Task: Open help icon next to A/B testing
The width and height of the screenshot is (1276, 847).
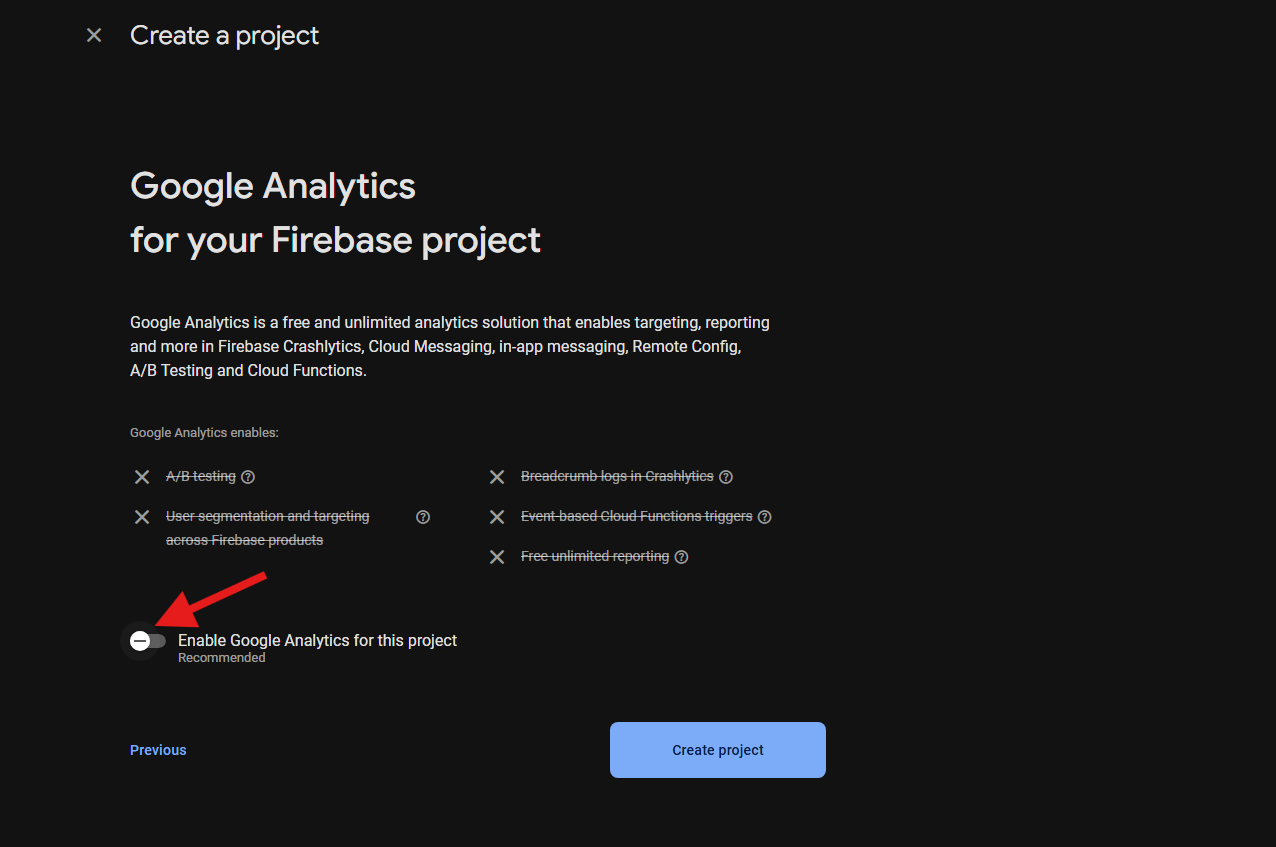Action: (248, 477)
